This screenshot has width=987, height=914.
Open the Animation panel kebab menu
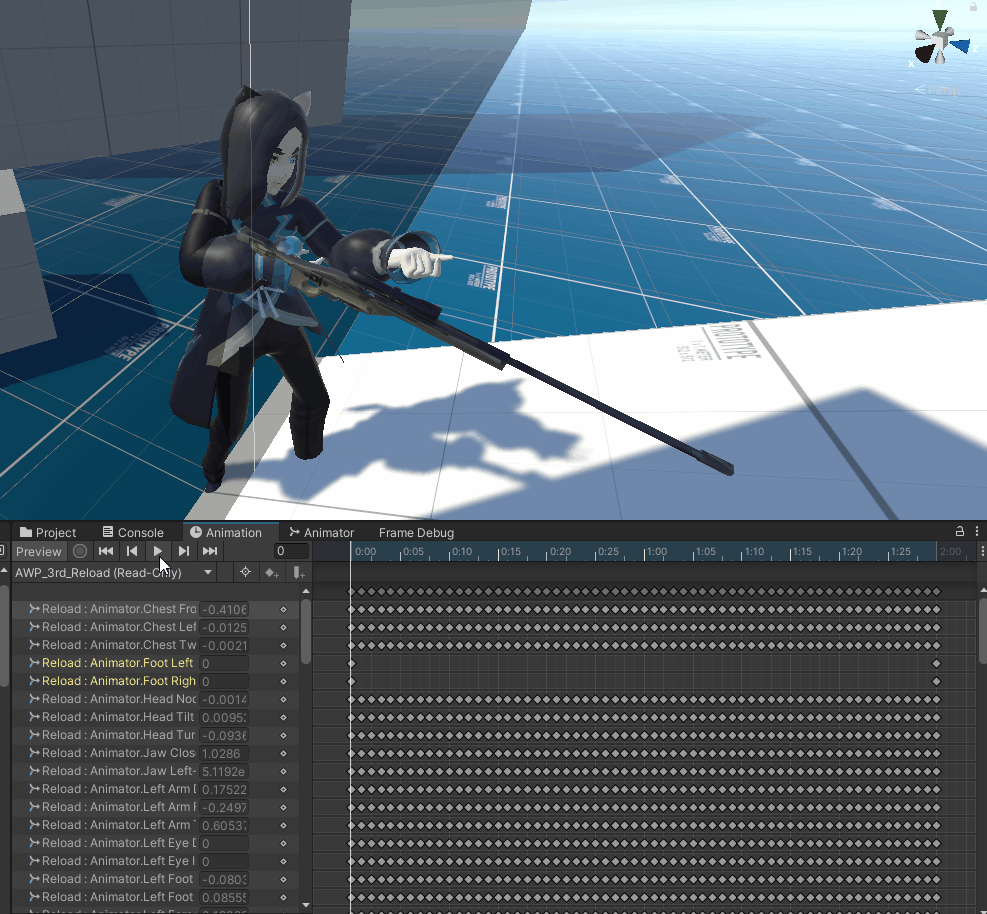click(976, 532)
